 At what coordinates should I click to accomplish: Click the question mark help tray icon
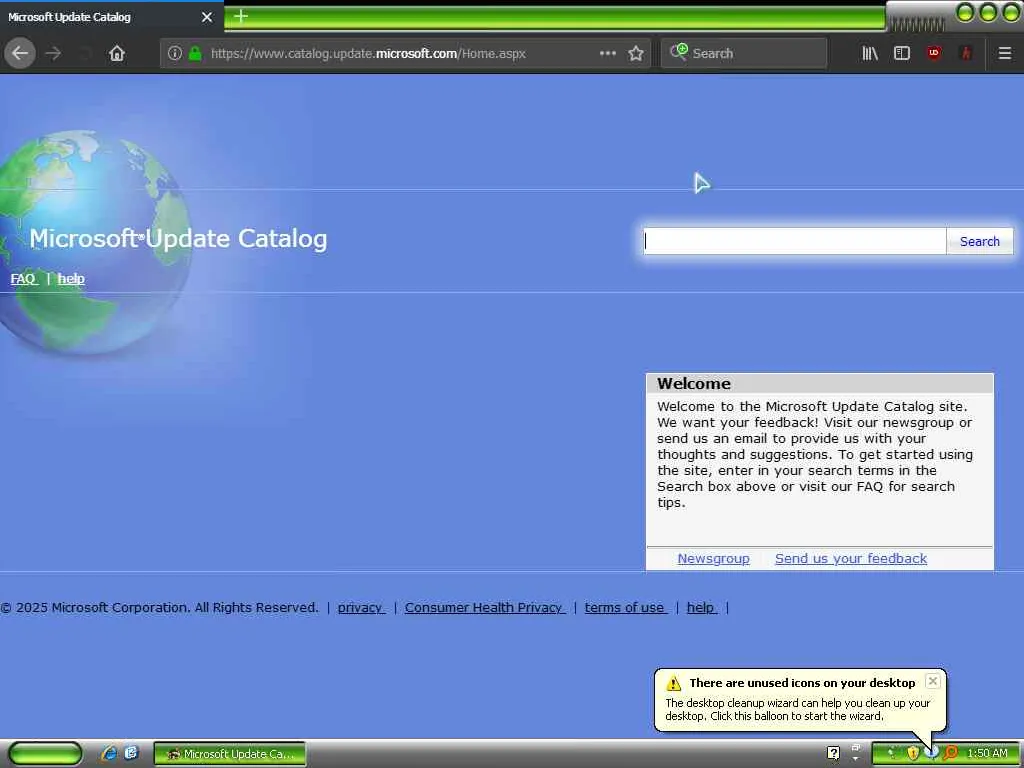pyautogui.click(x=833, y=753)
